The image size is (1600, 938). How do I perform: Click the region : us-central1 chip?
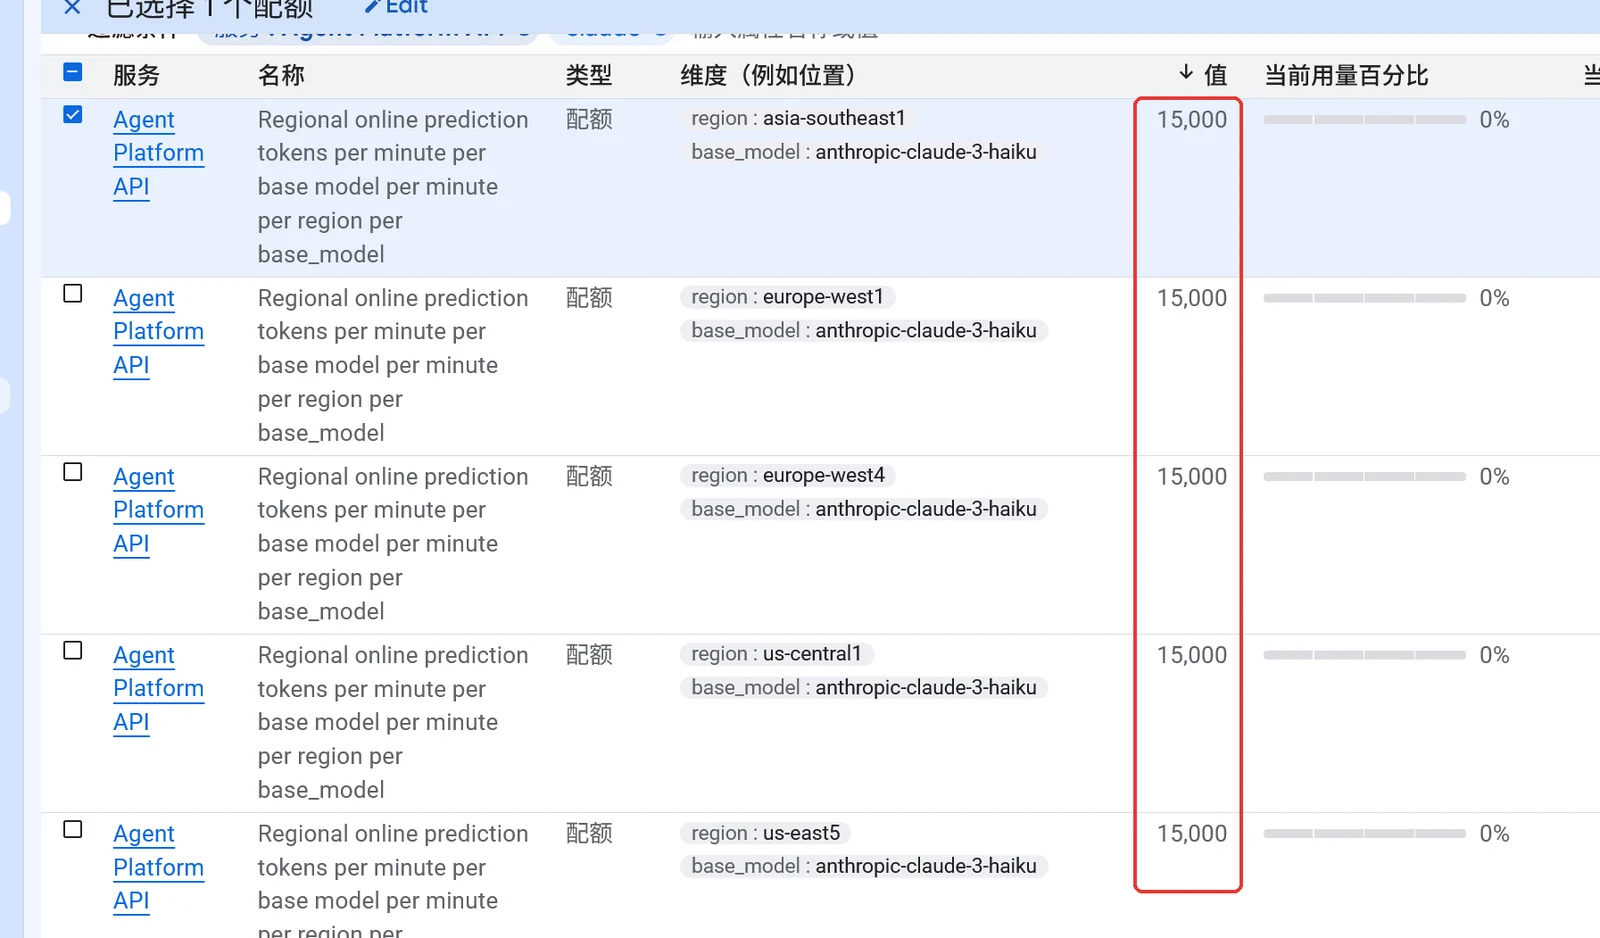point(777,654)
